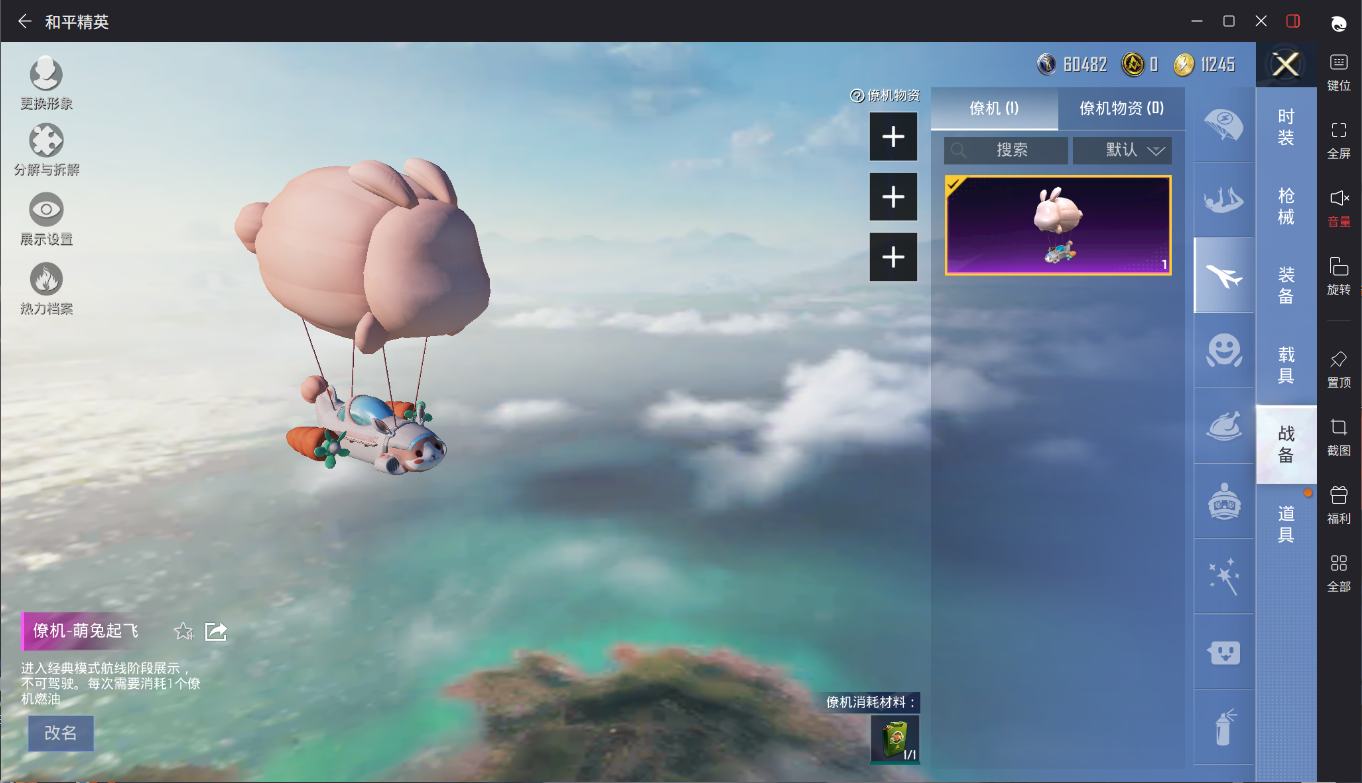Viewport: 1362px width, 783px height.
Task: Favorite 萌兔起飞 with the star icon
Action: (x=183, y=631)
